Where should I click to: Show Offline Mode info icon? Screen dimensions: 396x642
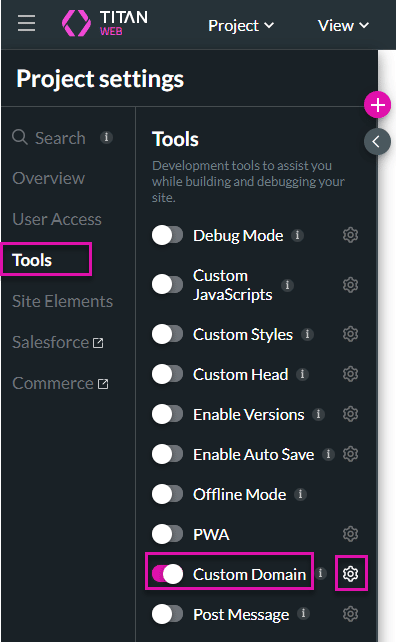(300, 494)
